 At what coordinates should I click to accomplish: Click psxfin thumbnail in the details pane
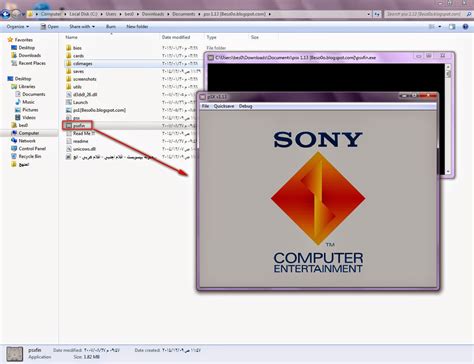pyautogui.click(x=15, y=354)
